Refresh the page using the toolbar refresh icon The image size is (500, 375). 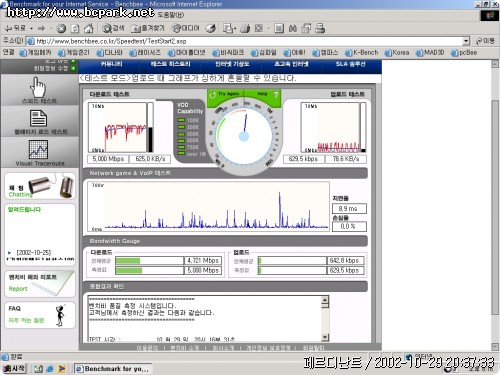75,29
